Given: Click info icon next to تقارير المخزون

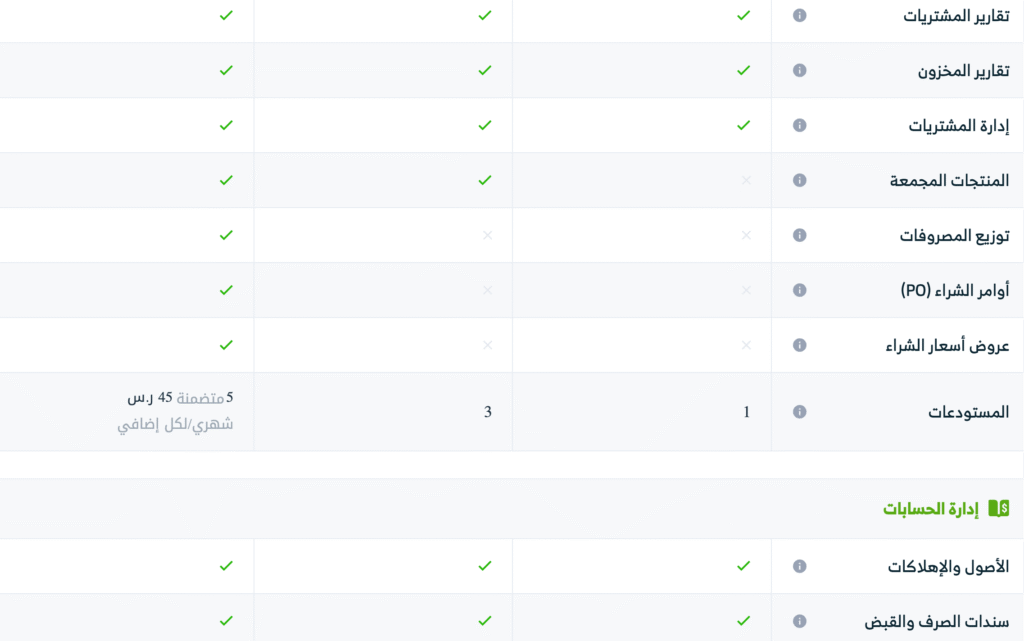Looking at the screenshot, I should click(x=799, y=71).
